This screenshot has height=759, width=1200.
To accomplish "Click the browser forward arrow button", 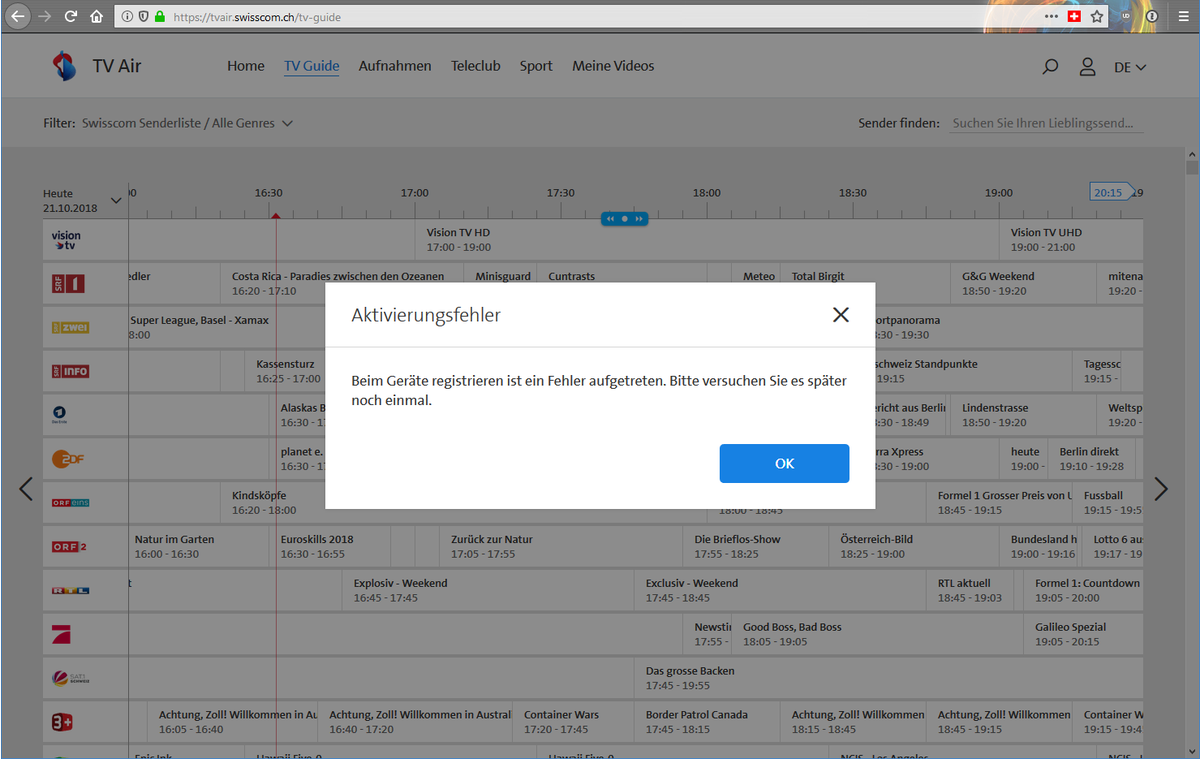I will [45, 16].
